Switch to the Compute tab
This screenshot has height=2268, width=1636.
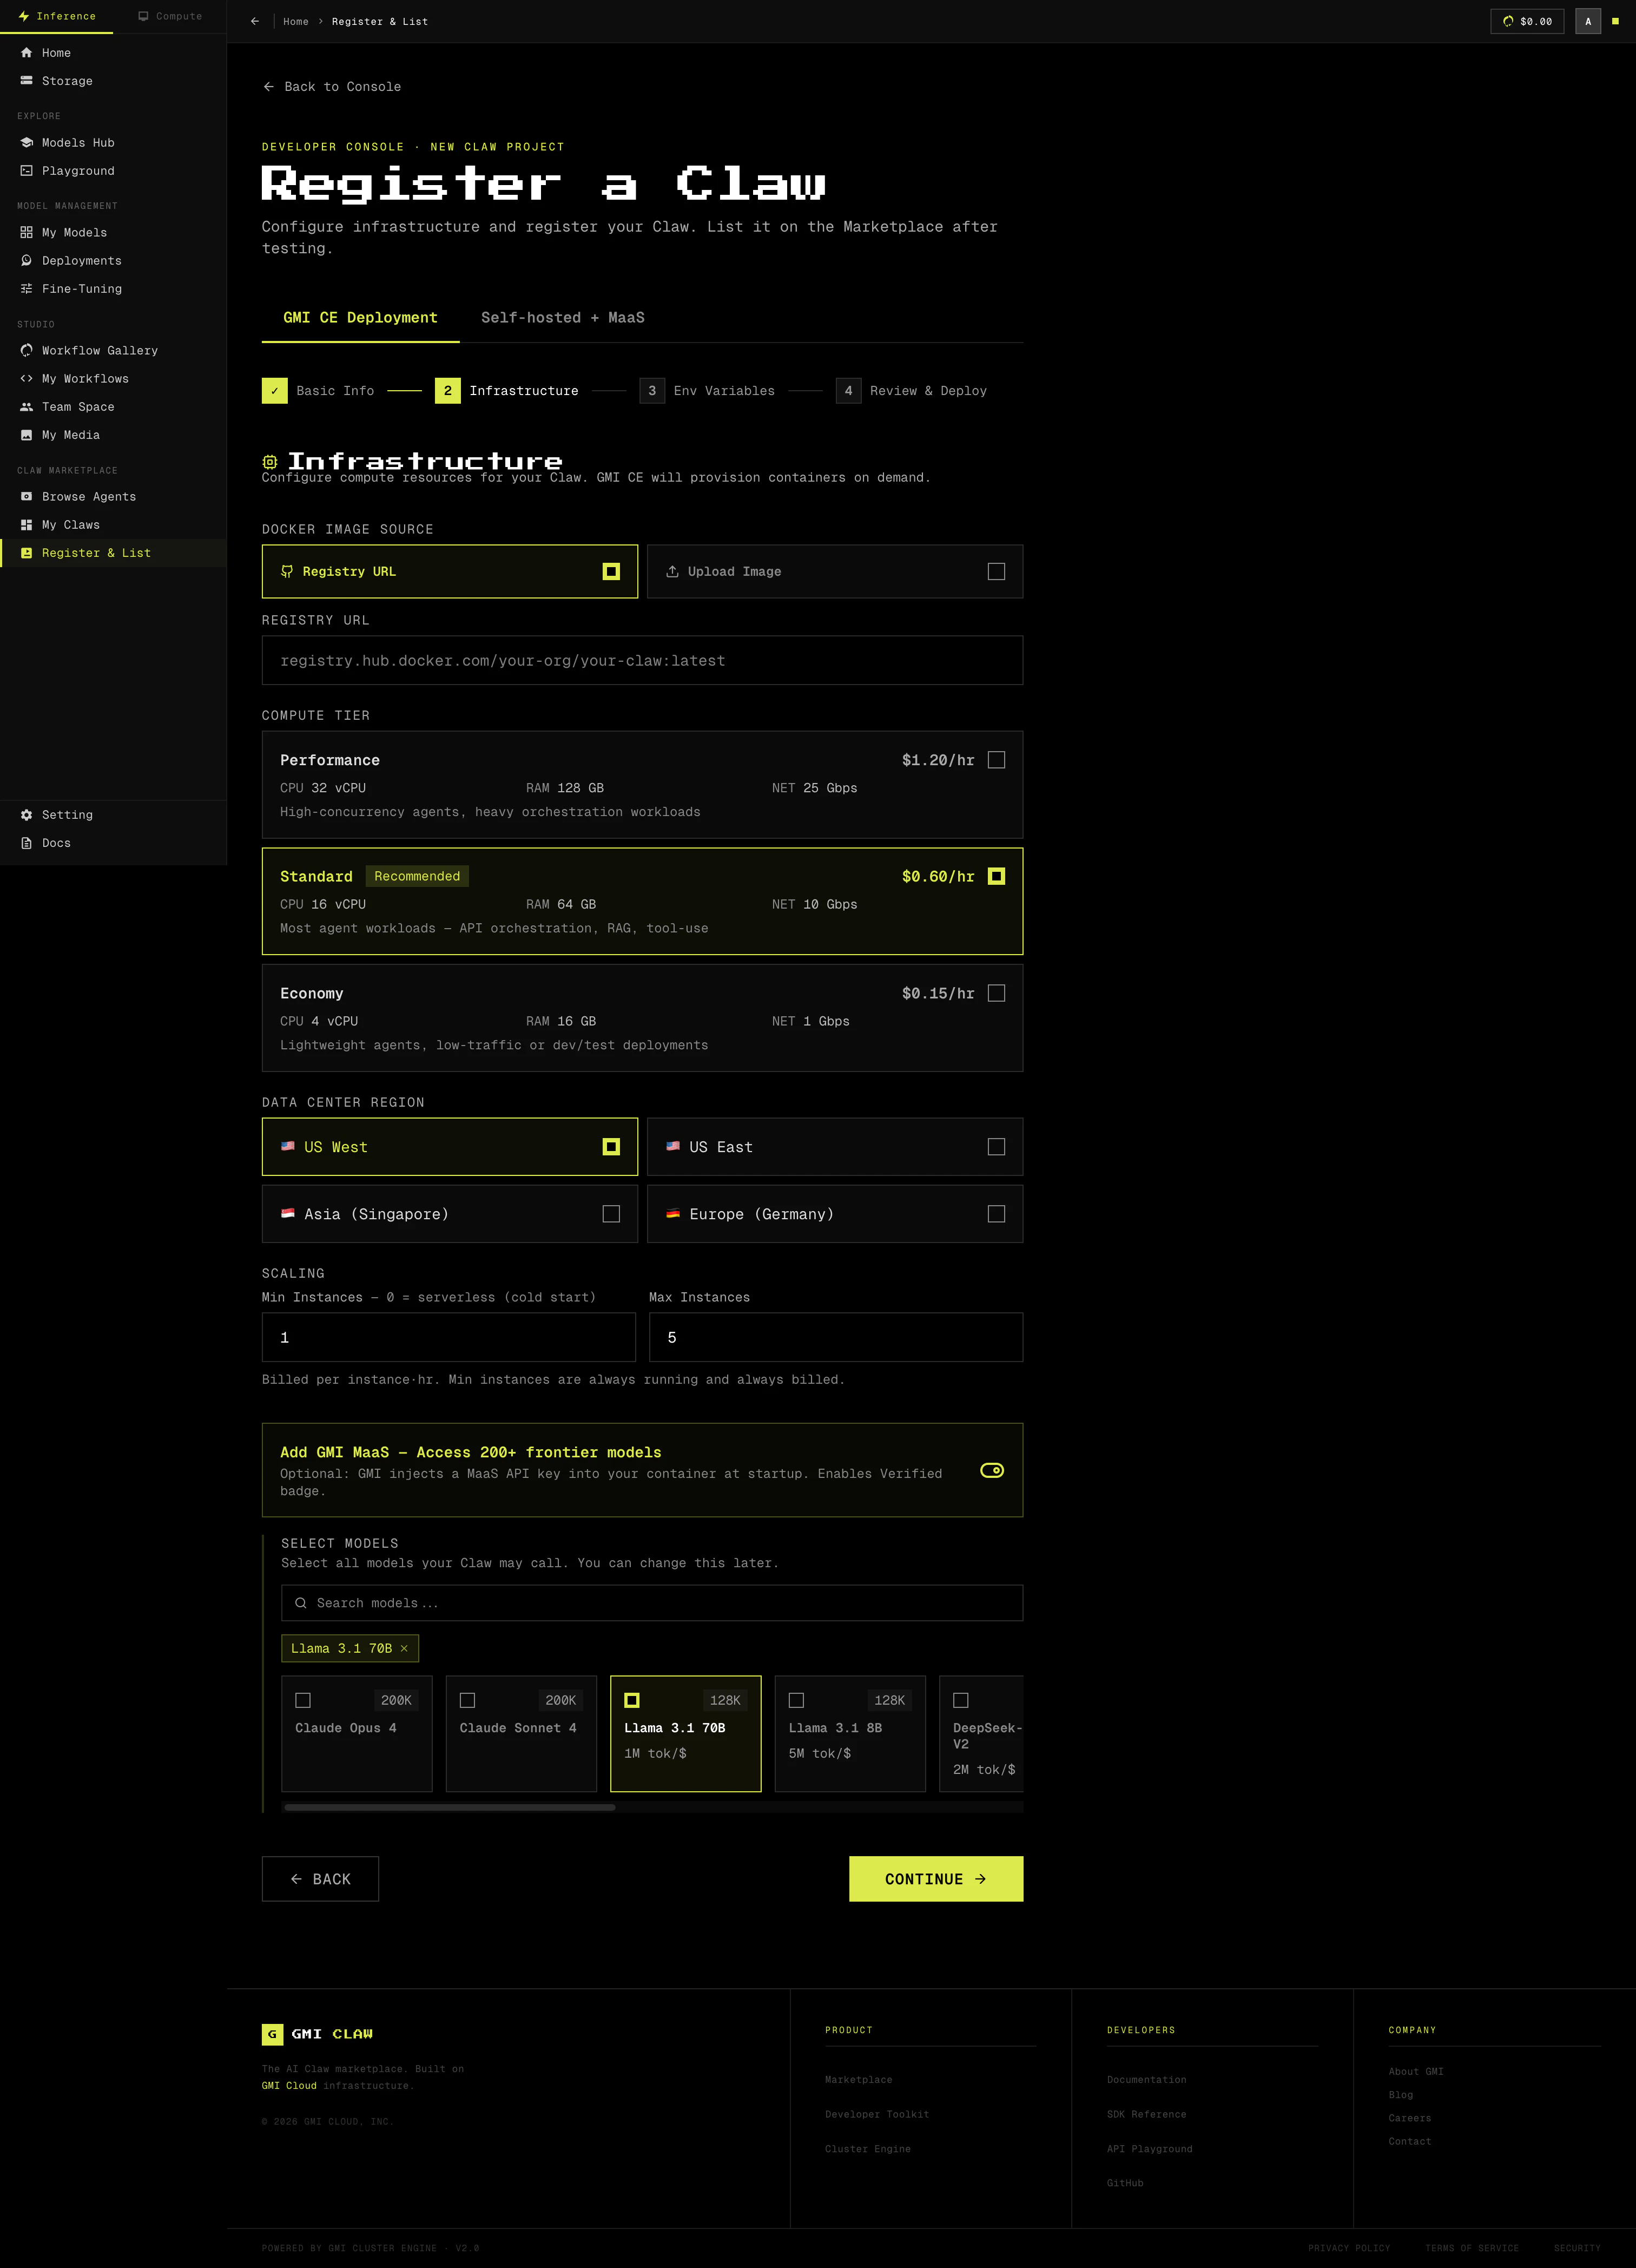point(170,16)
